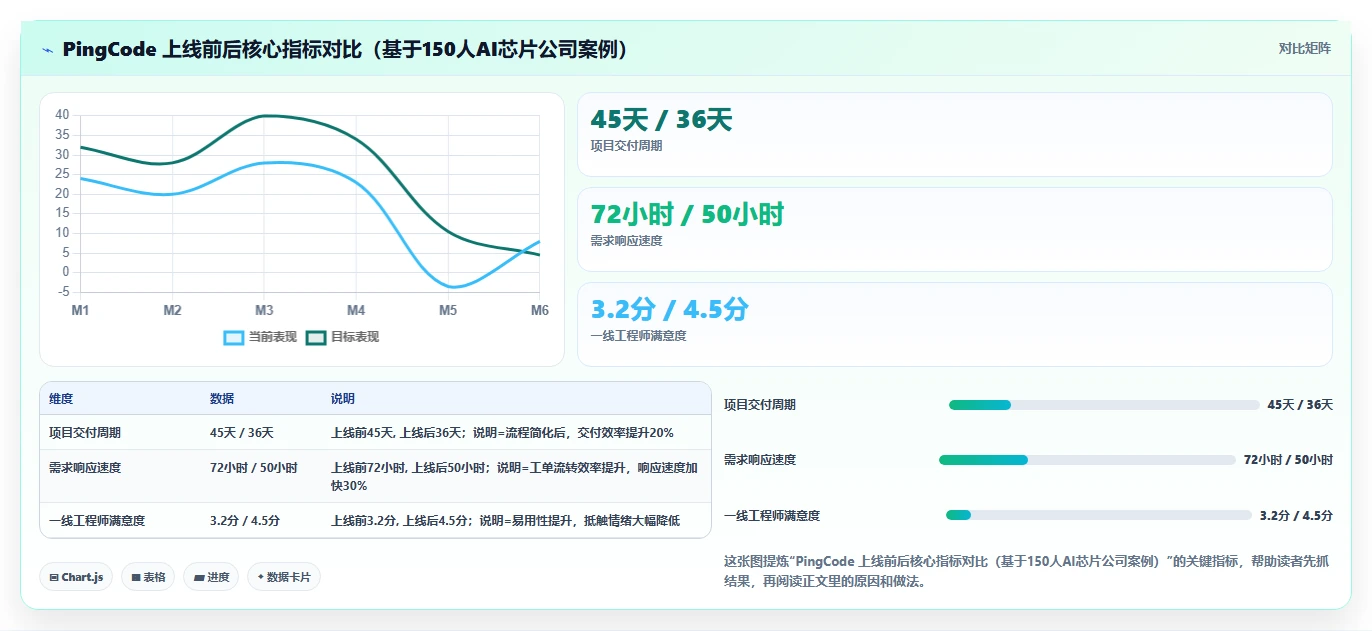1372x631 pixels.
Task: Click table cell 3.2分 / 4.5分
Action: coord(245,521)
